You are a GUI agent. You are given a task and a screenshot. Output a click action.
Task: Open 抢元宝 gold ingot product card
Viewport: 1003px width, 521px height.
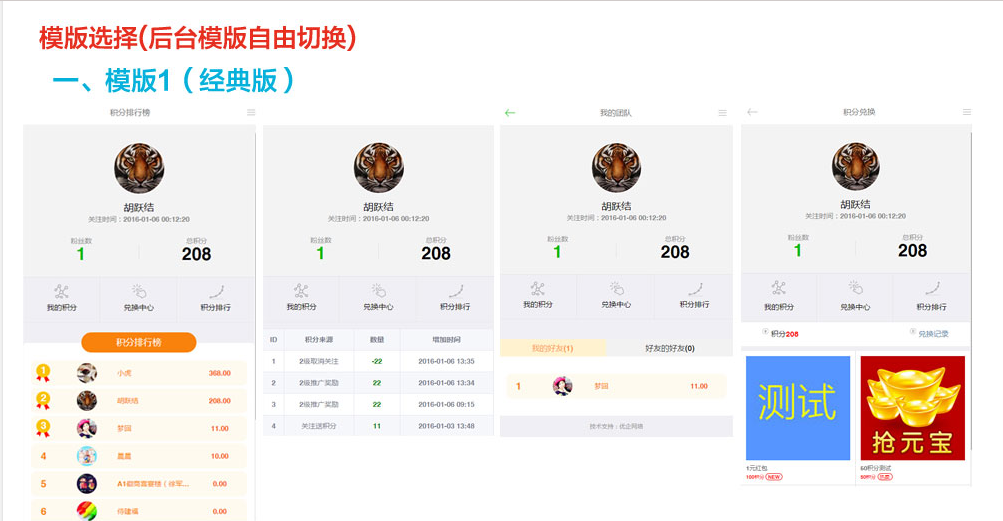[912, 408]
